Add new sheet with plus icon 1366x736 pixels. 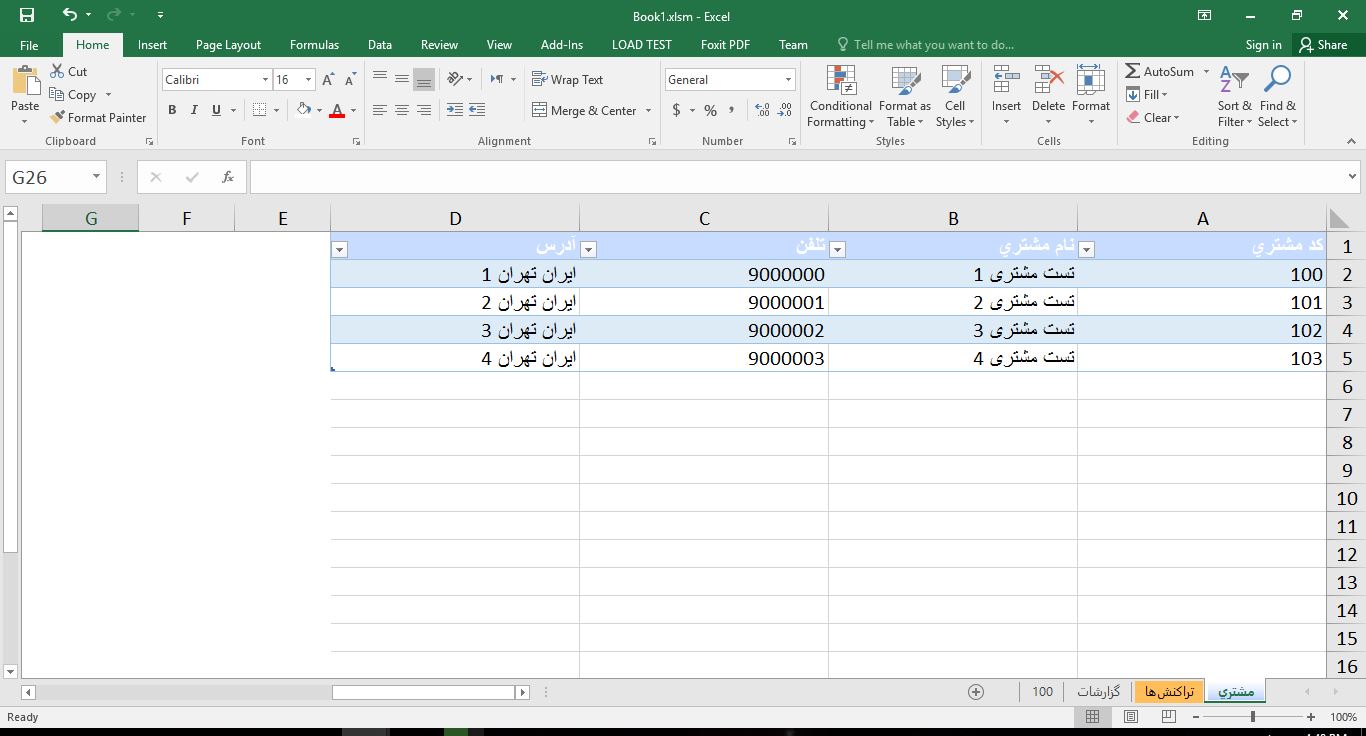tap(976, 691)
